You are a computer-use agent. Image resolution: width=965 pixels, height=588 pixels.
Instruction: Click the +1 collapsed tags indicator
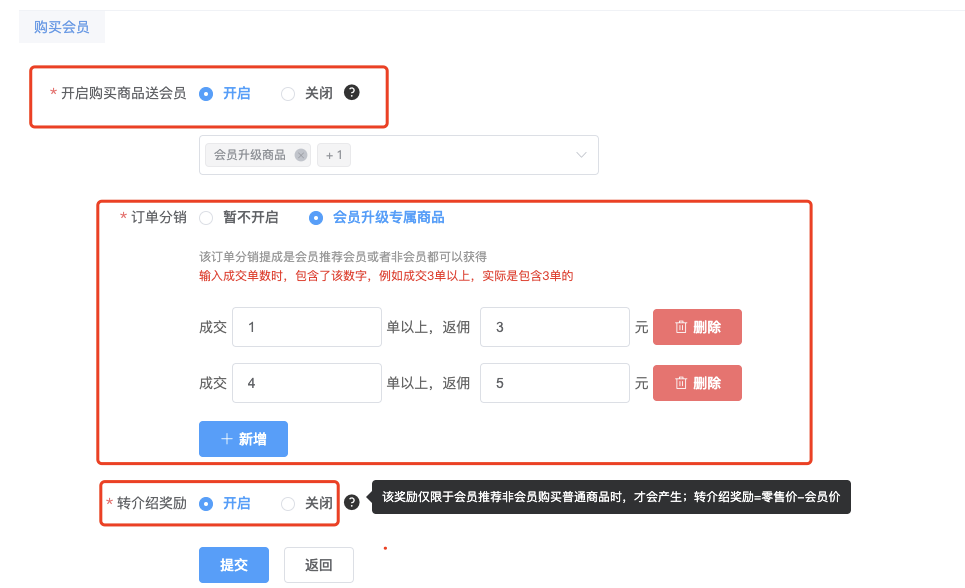coord(334,155)
